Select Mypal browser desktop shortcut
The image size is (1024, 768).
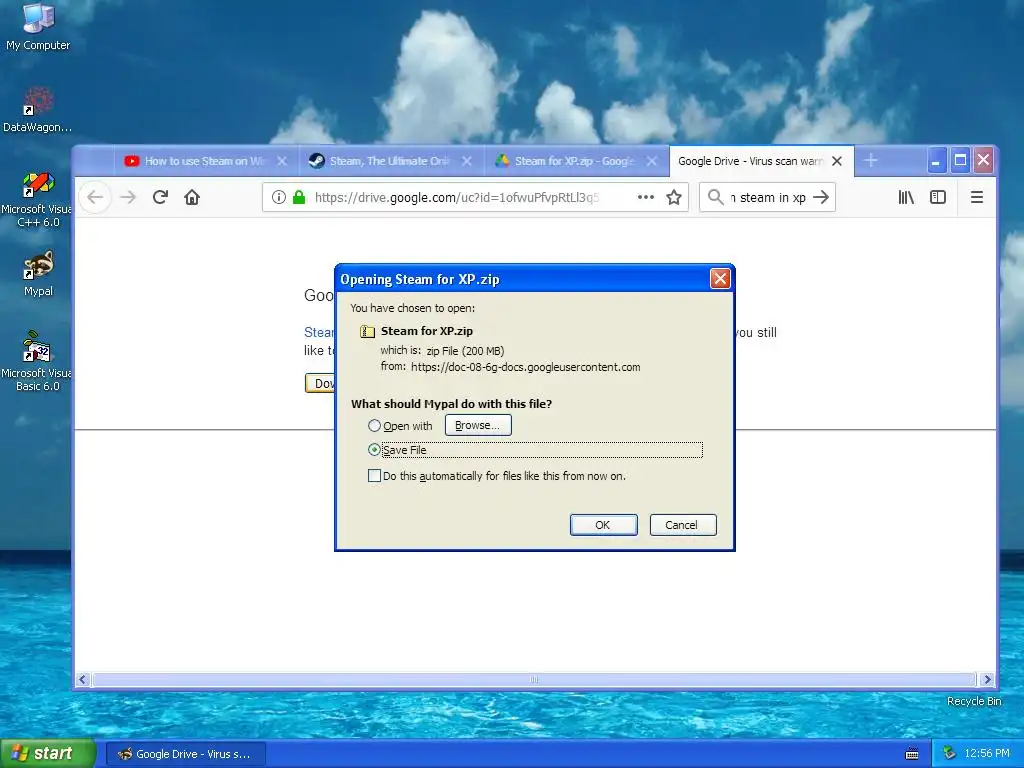click(x=39, y=273)
